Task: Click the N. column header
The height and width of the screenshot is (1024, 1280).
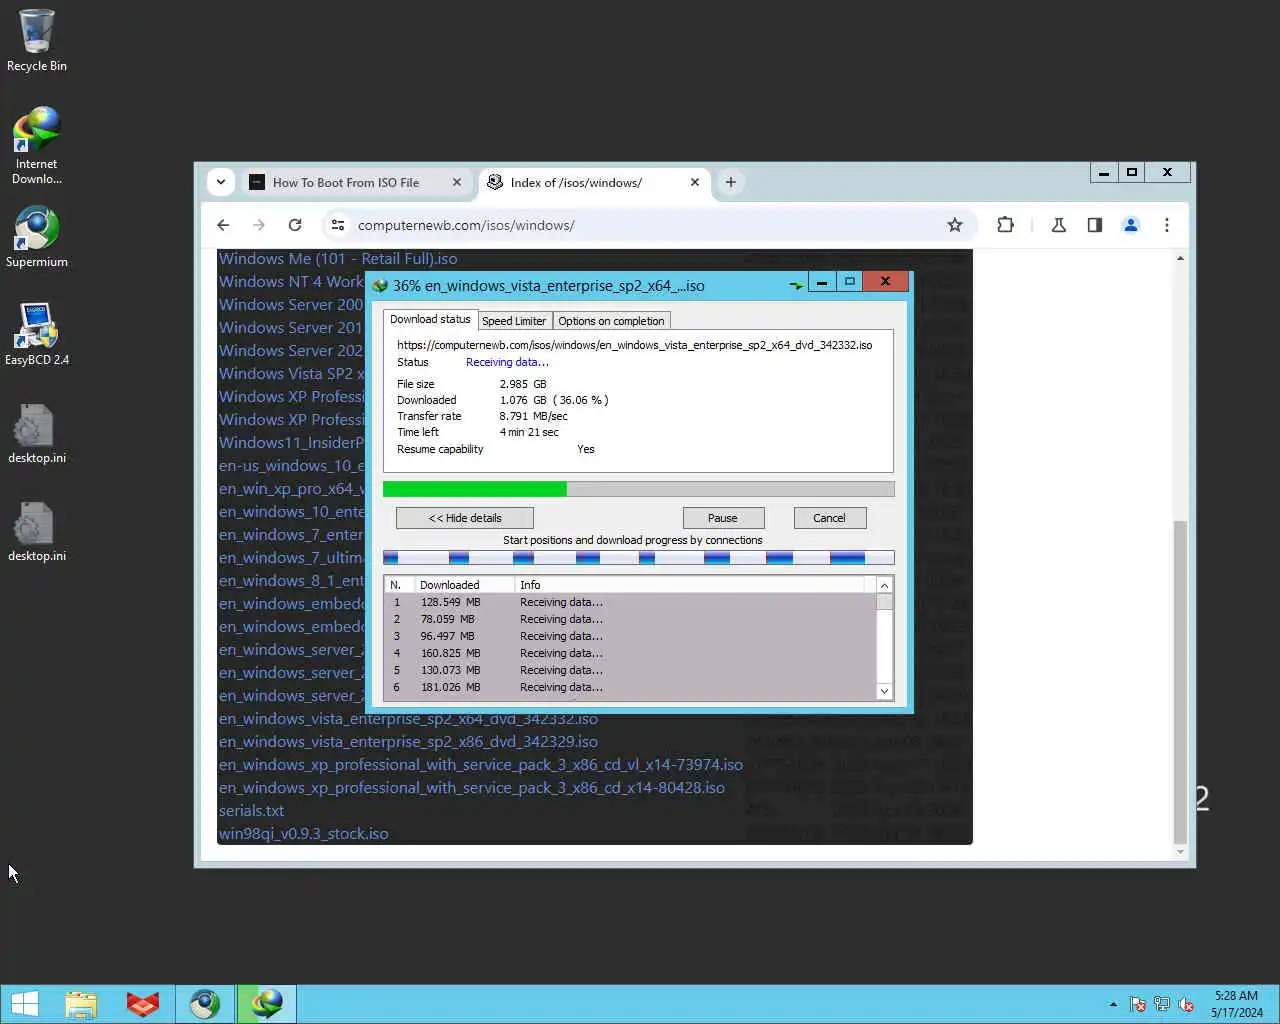Action: coord(399,585)
